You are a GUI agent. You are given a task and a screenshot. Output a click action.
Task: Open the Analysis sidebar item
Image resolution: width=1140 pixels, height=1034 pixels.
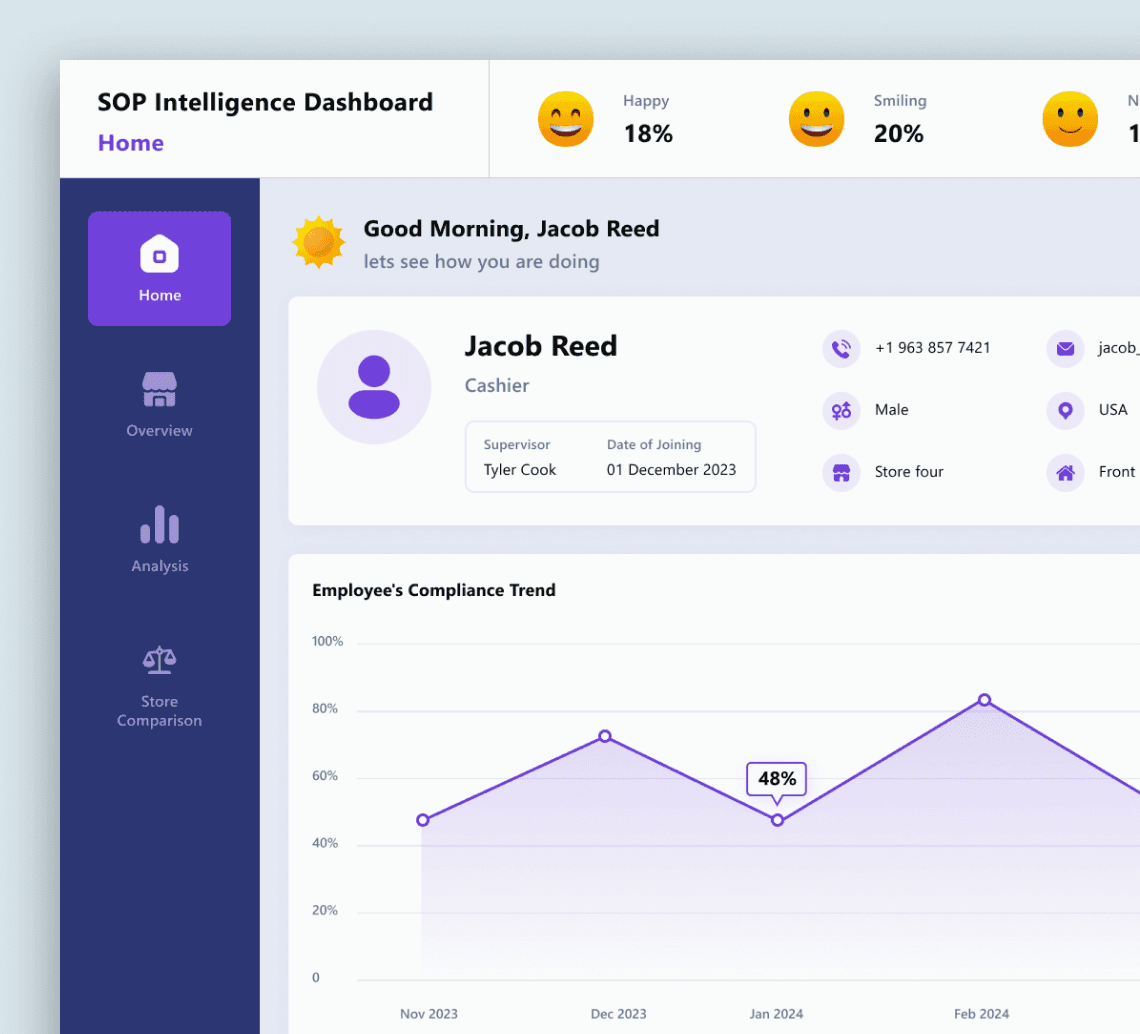[159, 540]
